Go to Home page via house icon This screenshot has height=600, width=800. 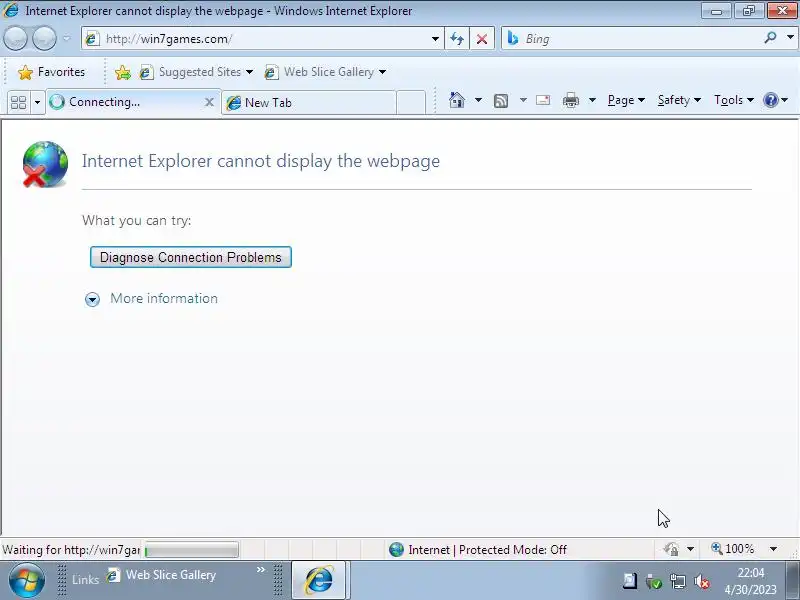tap(457, 100)
